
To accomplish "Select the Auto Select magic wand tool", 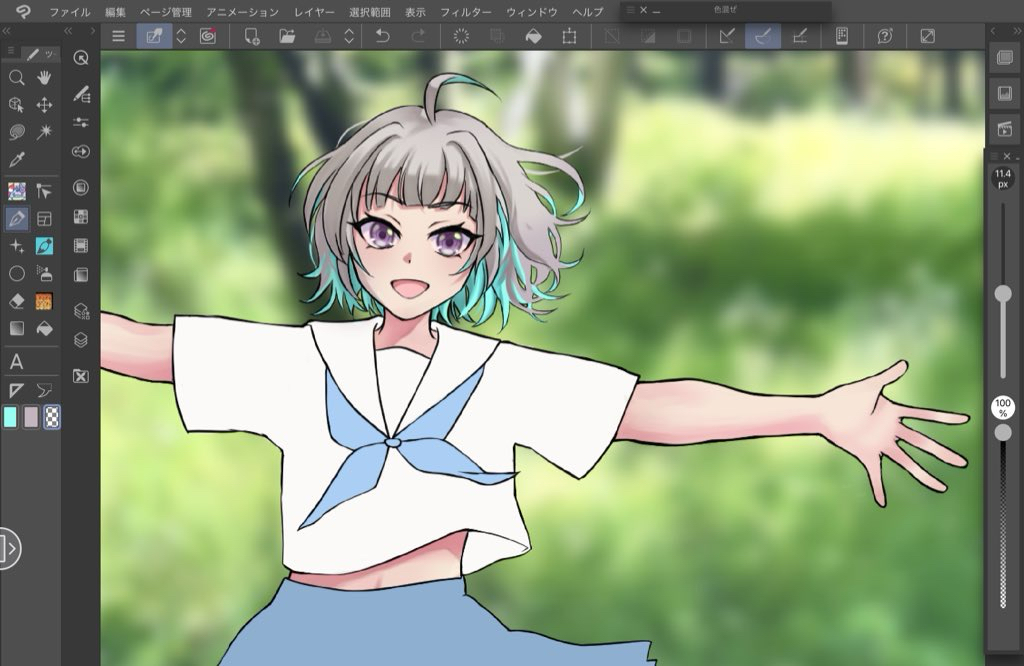I will (x=44, y=132).
